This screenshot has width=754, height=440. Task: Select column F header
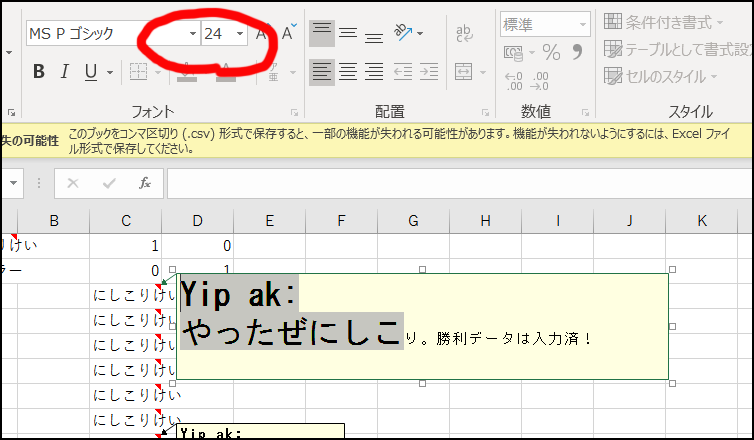[341, 221]
